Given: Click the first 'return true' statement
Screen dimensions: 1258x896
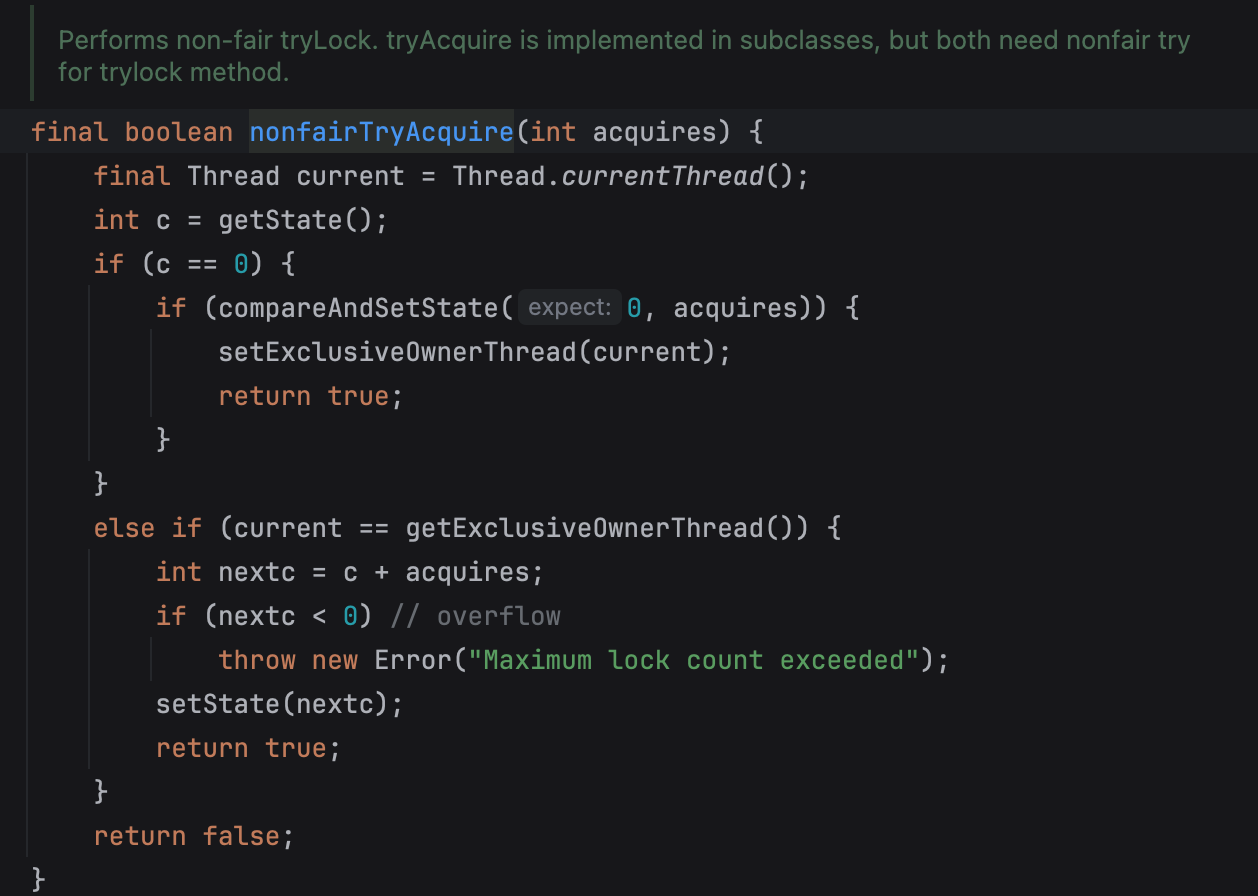Looking at the screenshot, I should pos(310,396).
